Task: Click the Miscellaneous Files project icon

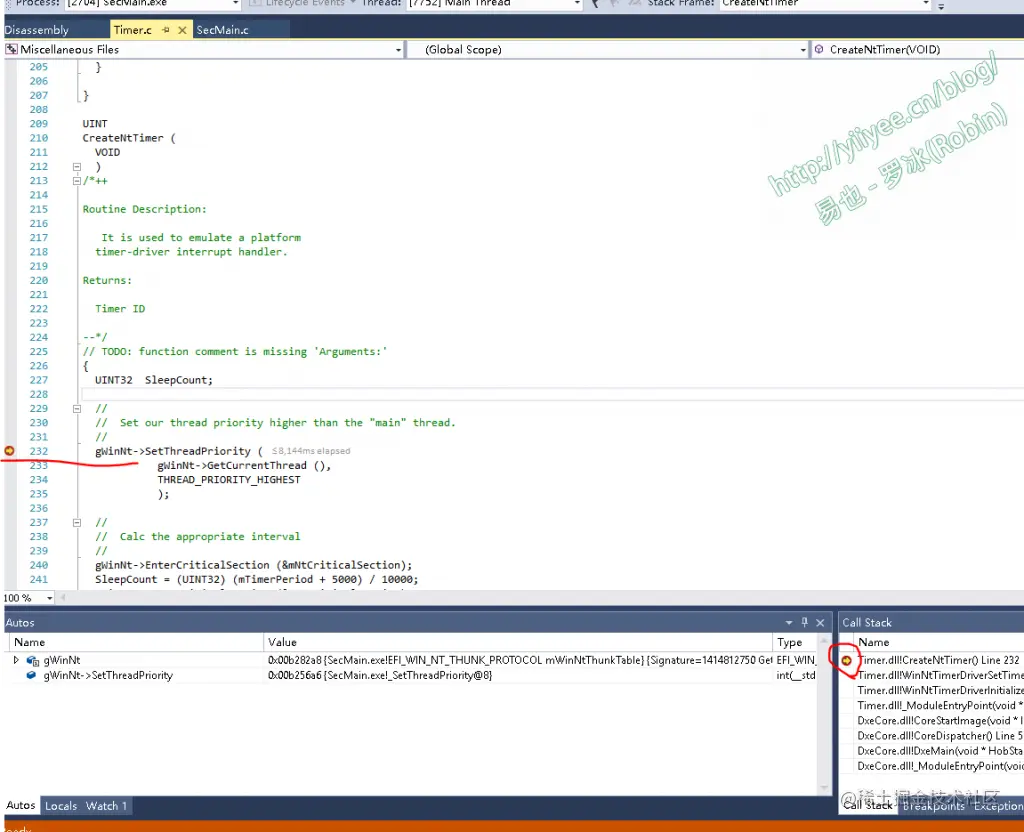Action: tap(11, 49)
